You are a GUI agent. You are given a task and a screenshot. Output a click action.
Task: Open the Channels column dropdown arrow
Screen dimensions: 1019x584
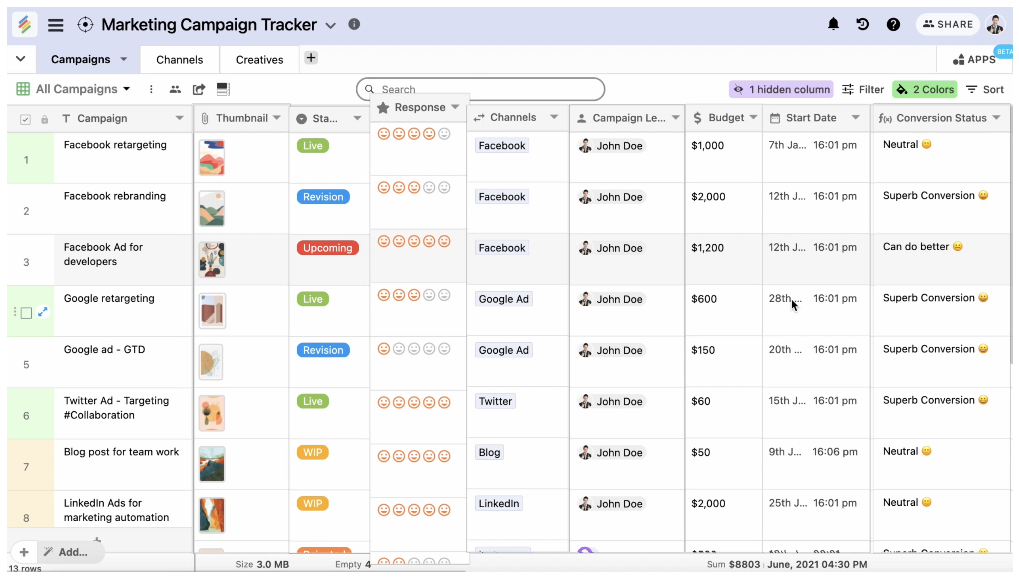point(554,118)
